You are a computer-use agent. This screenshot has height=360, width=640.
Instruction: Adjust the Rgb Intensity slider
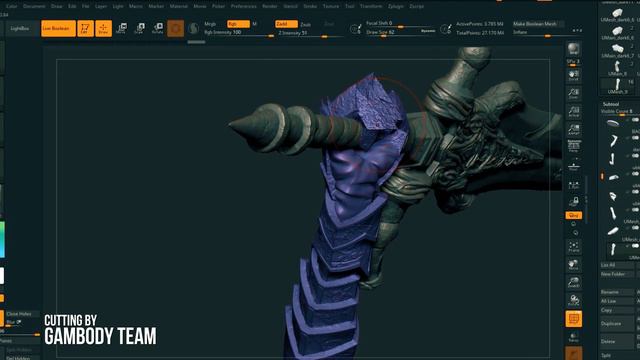coord(238,32)
